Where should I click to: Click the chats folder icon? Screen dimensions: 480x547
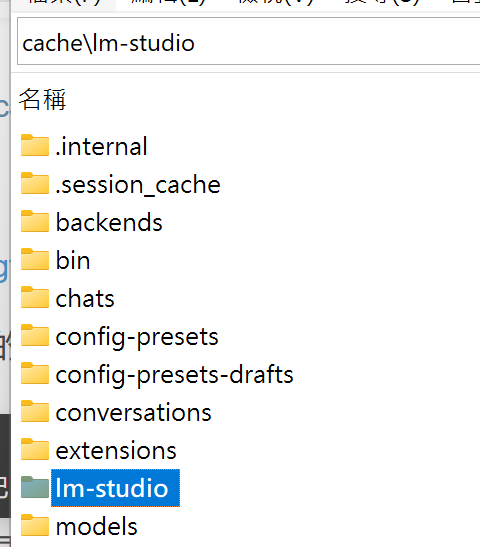click(x=35, y=297)
